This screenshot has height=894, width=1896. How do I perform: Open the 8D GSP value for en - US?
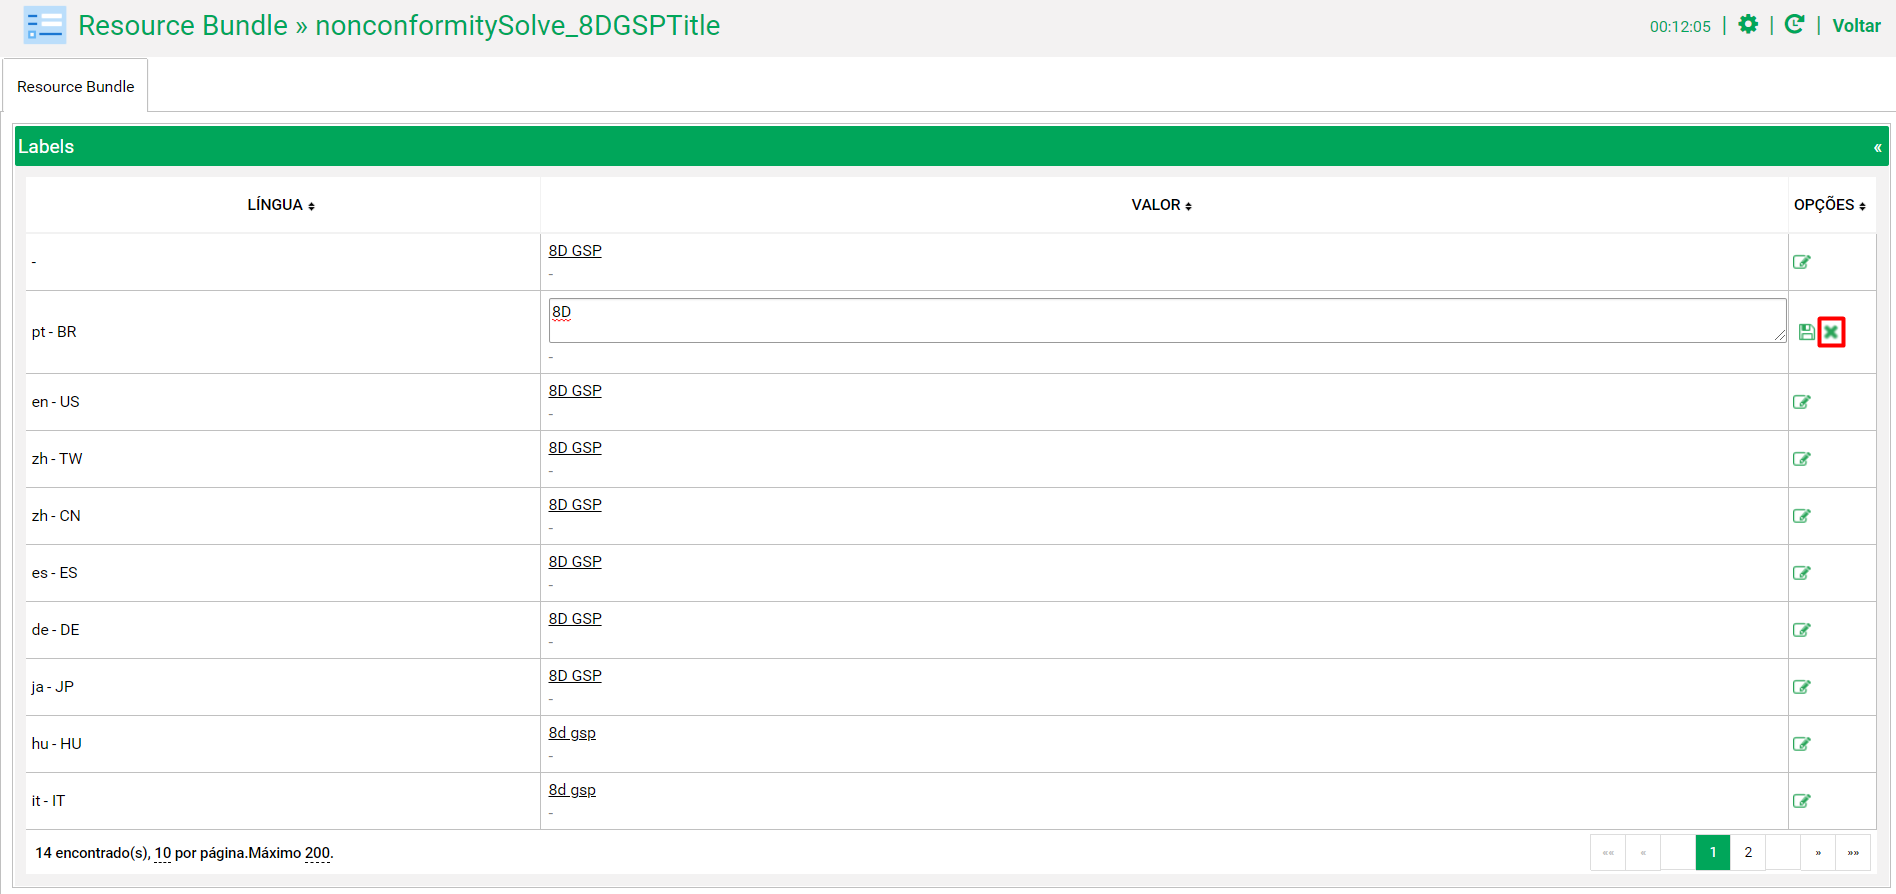[x=575, y=391]
